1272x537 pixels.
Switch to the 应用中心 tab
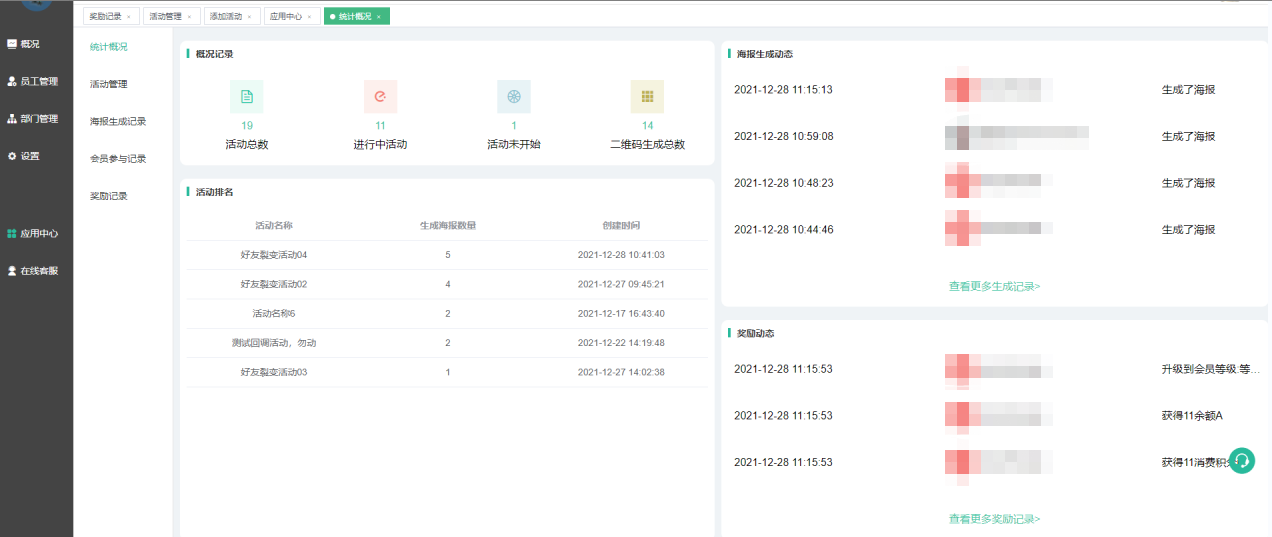pos(286,16)
